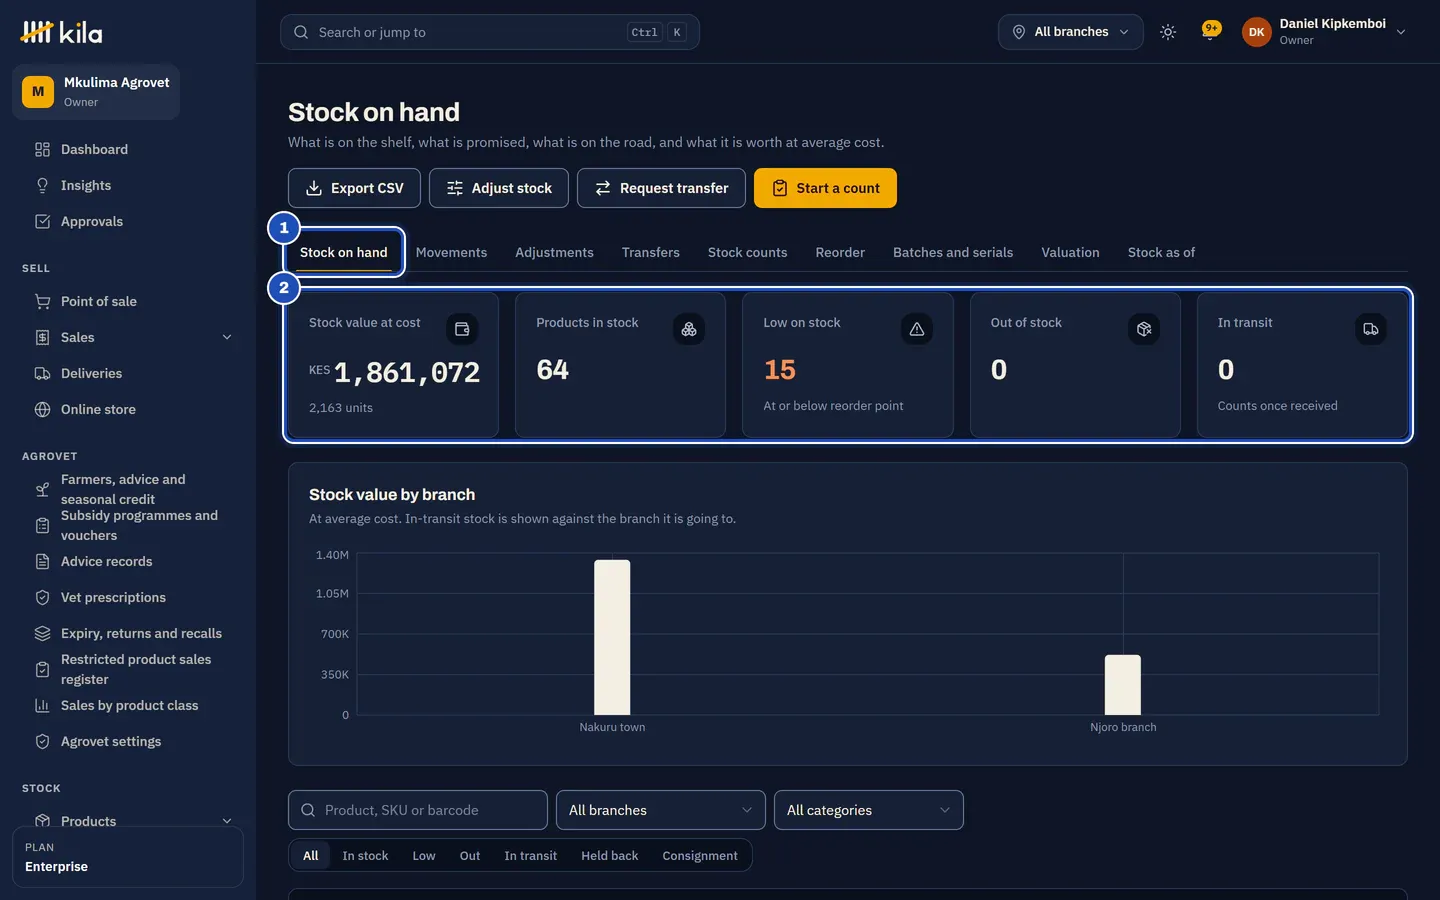Click the Nakuru town bar in chart
Screen dimensions: 1440x900
[x=612, y=637]
